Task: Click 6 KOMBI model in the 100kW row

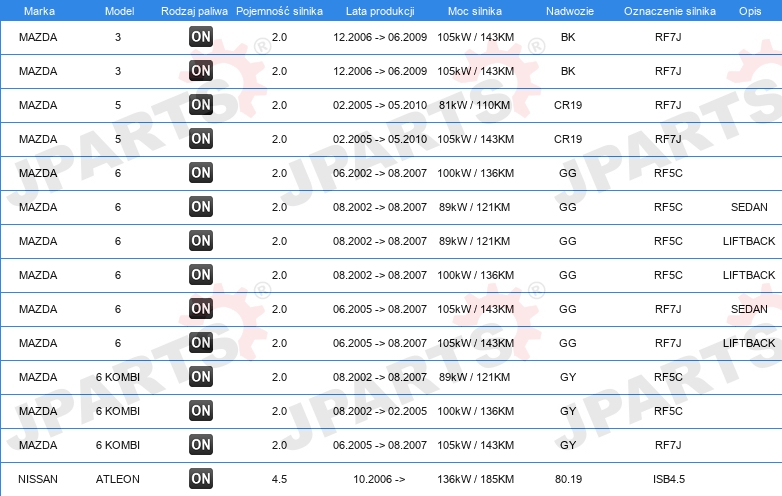Action: pos(118,411)
